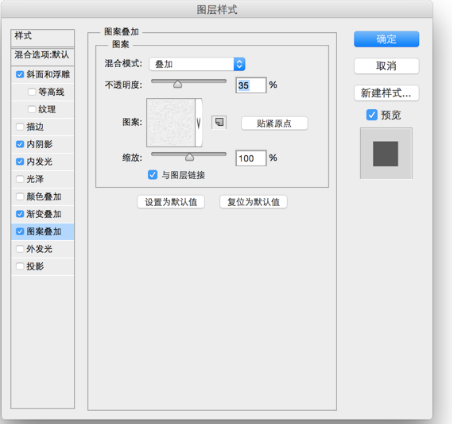
Task: Click the 设置为默认值 button
Action: pos(171,202)
